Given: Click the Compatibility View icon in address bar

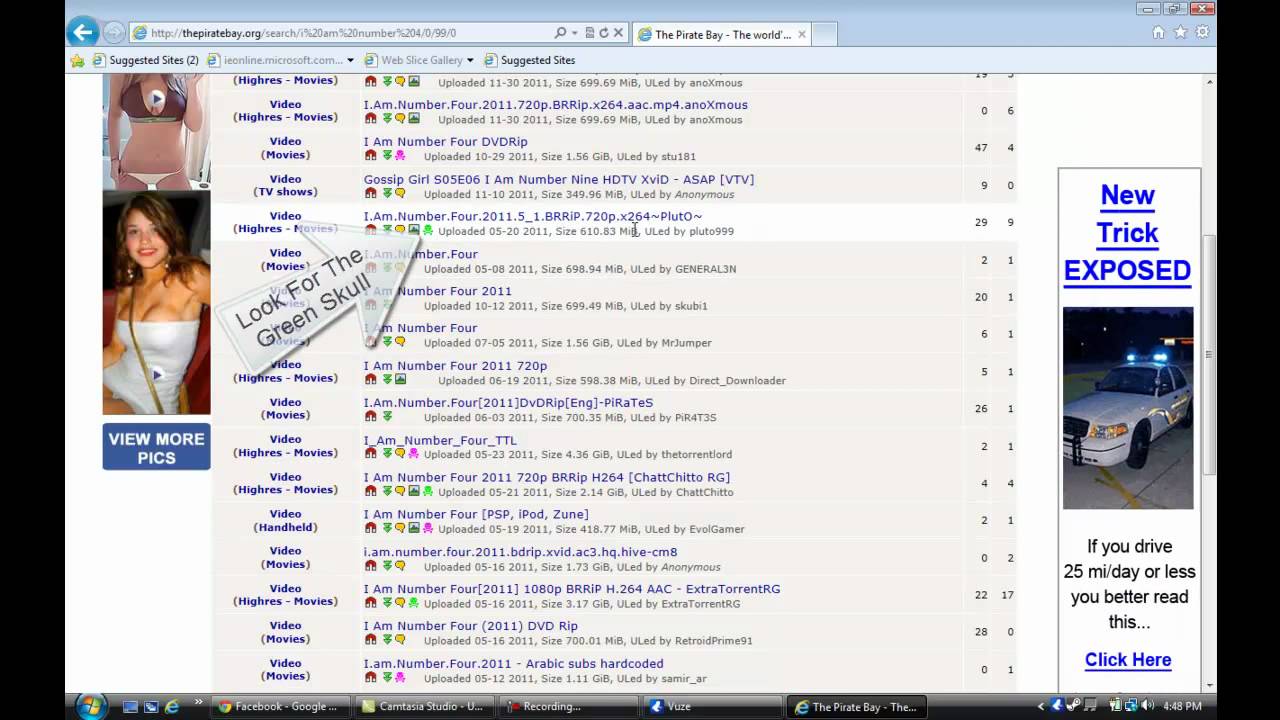Looking at the screenshot, I should pos(590,33).
